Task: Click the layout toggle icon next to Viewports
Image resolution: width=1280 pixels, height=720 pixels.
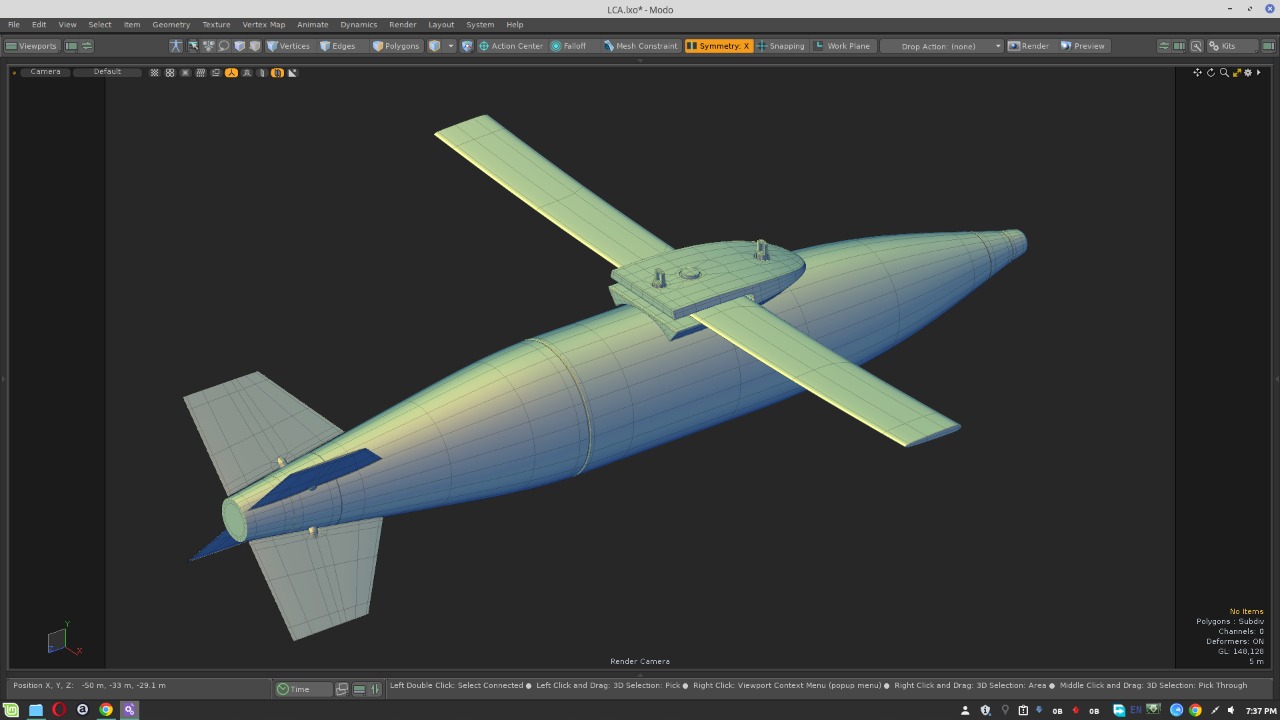Action: pos(71,46)
